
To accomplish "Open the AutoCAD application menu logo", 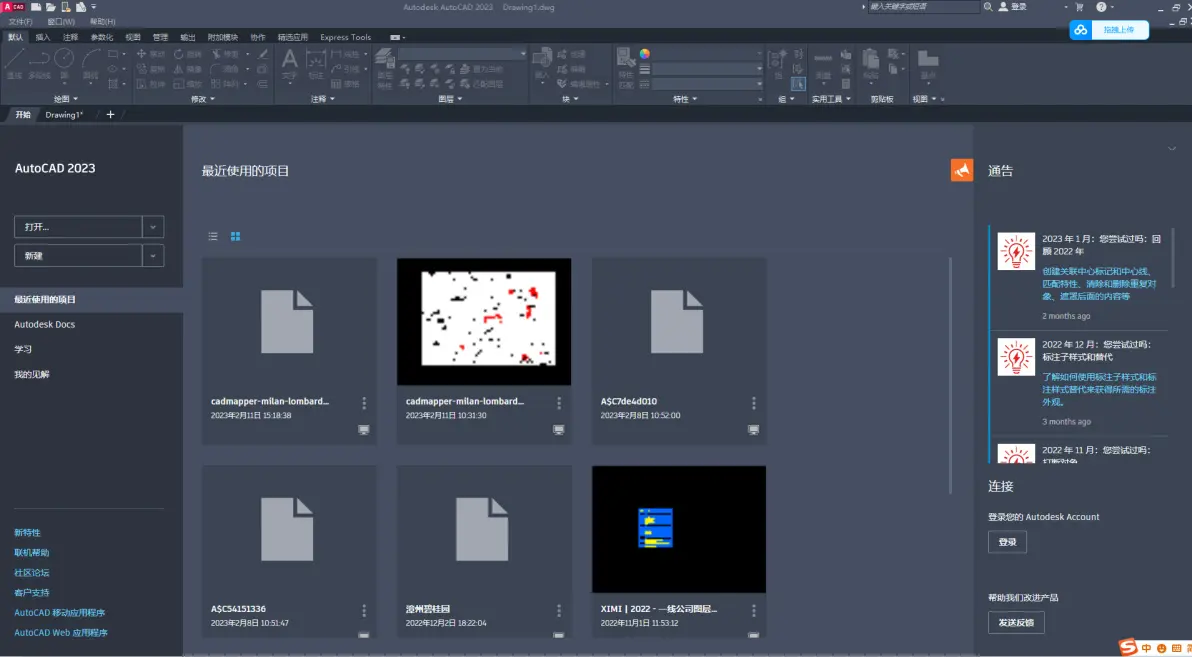I will [14, 6].
